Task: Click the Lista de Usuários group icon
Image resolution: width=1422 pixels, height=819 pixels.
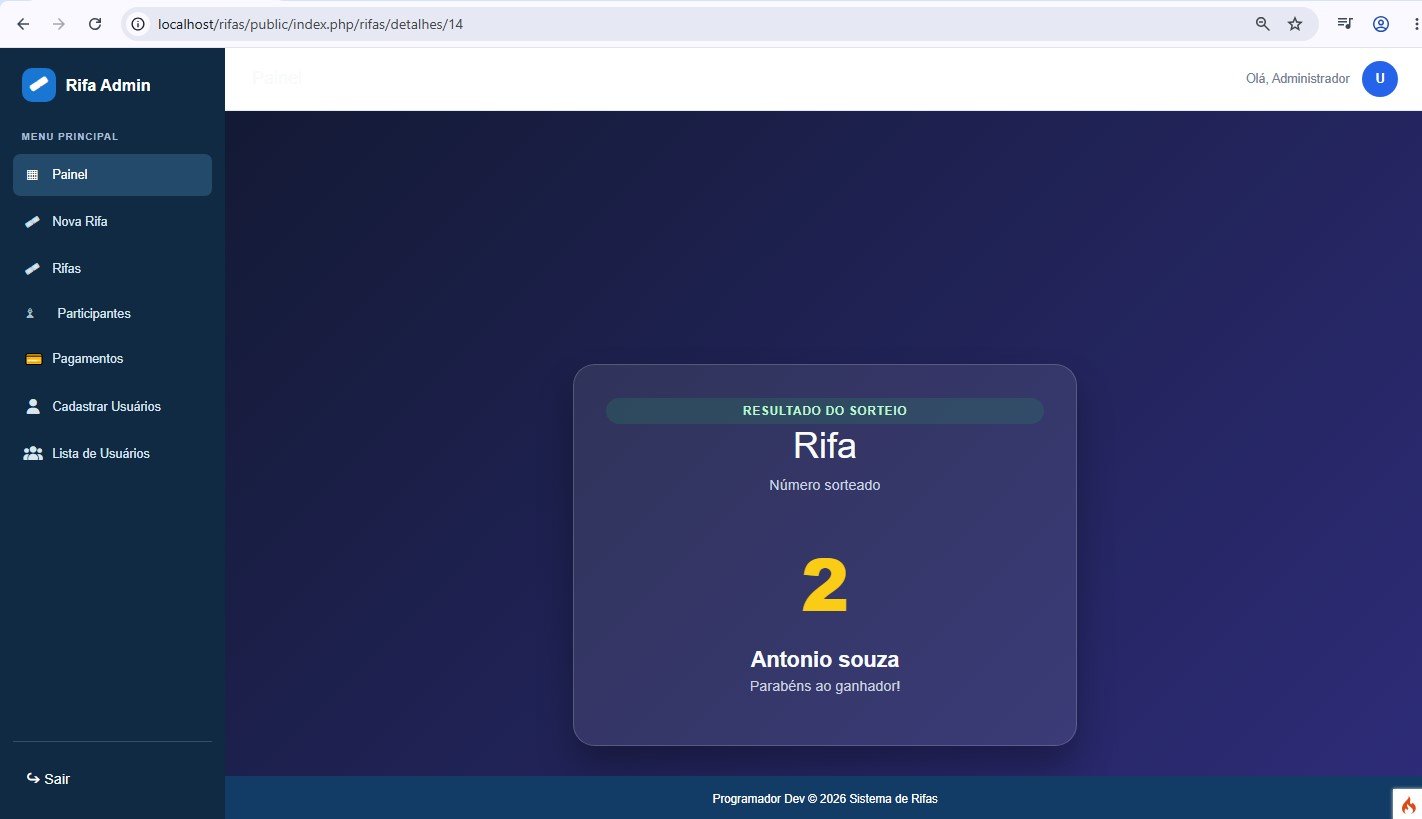Action: pos(33,453)
